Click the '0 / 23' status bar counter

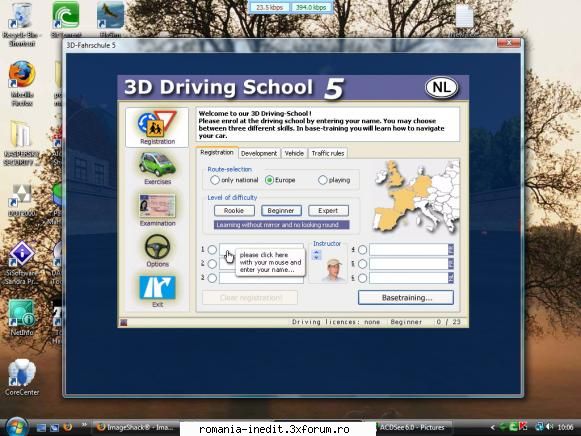(x=448, y=322)
